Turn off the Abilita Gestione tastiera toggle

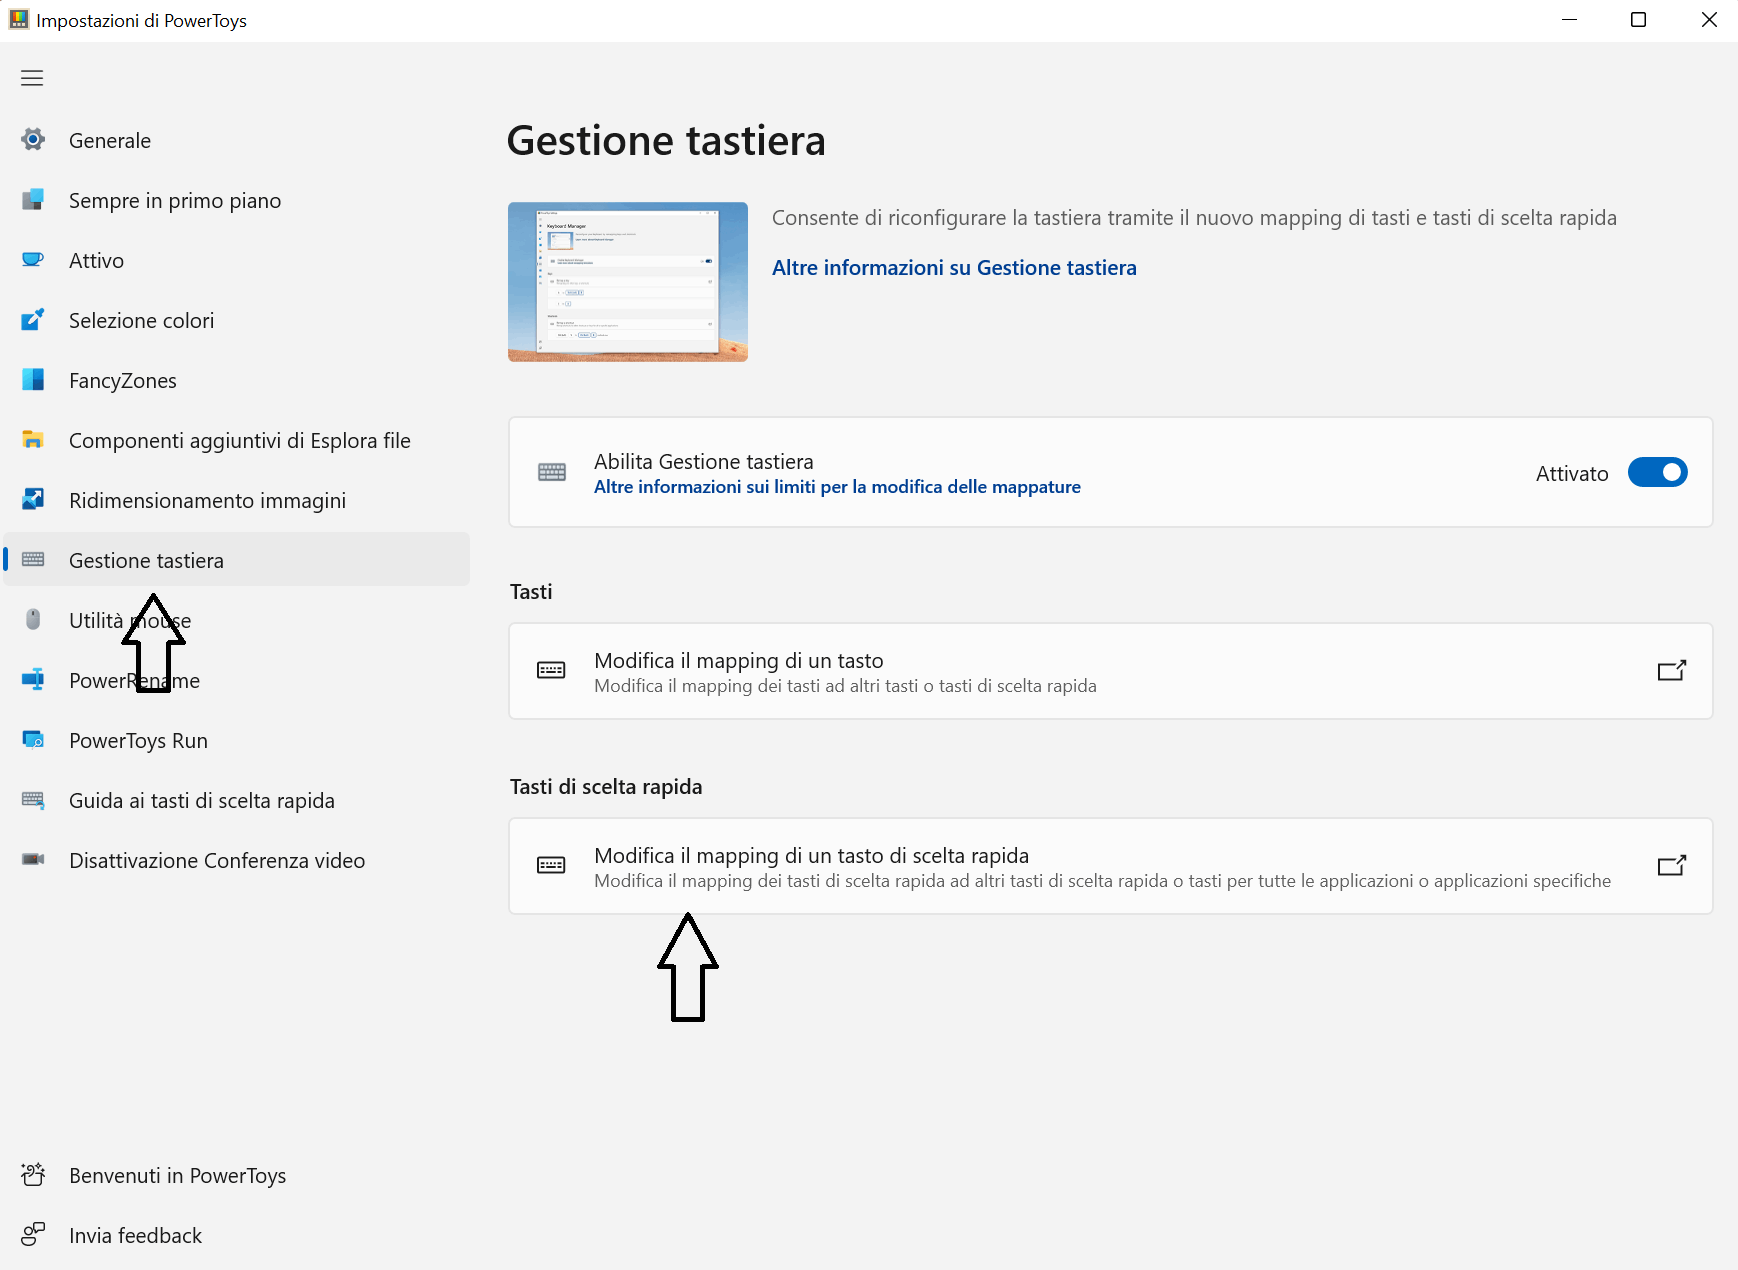tap(1657, 472)
